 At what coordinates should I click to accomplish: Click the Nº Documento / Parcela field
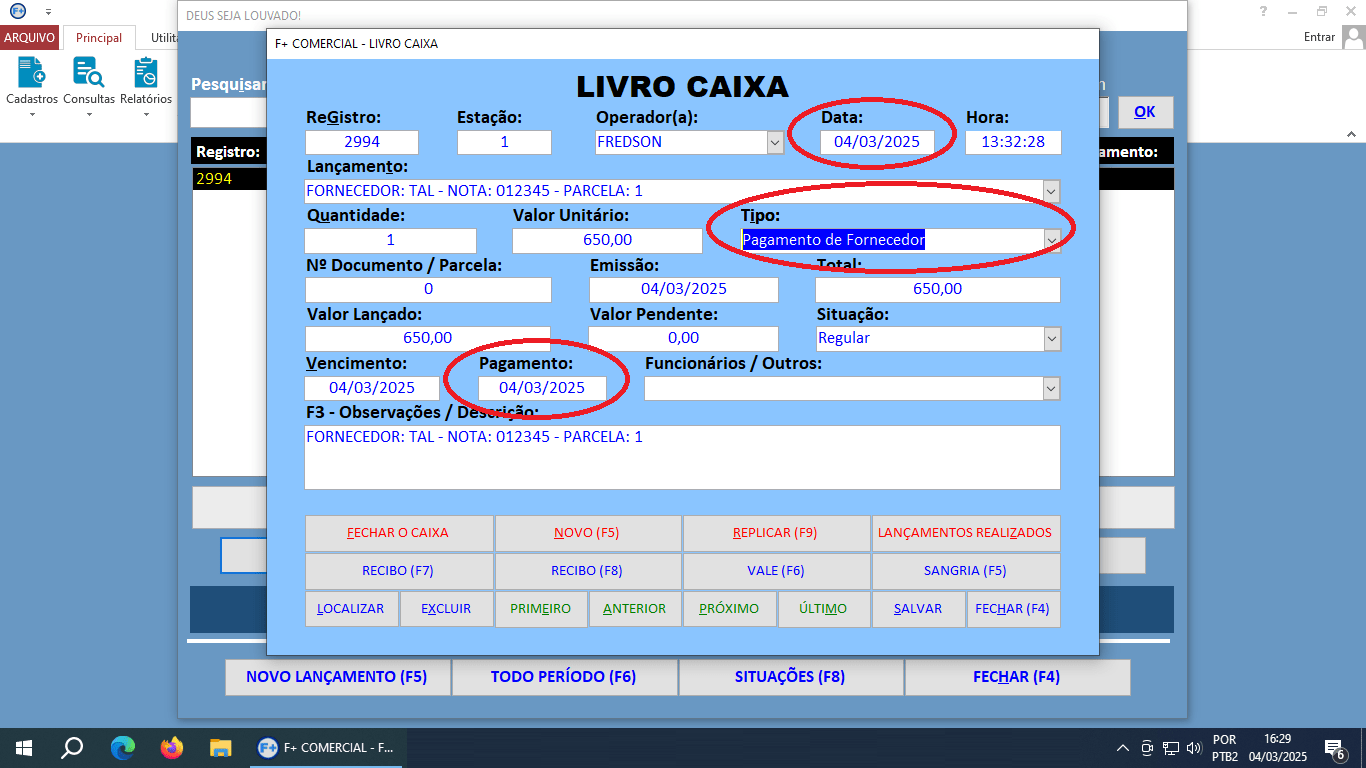pyautogui.click(x=428, y=289)
